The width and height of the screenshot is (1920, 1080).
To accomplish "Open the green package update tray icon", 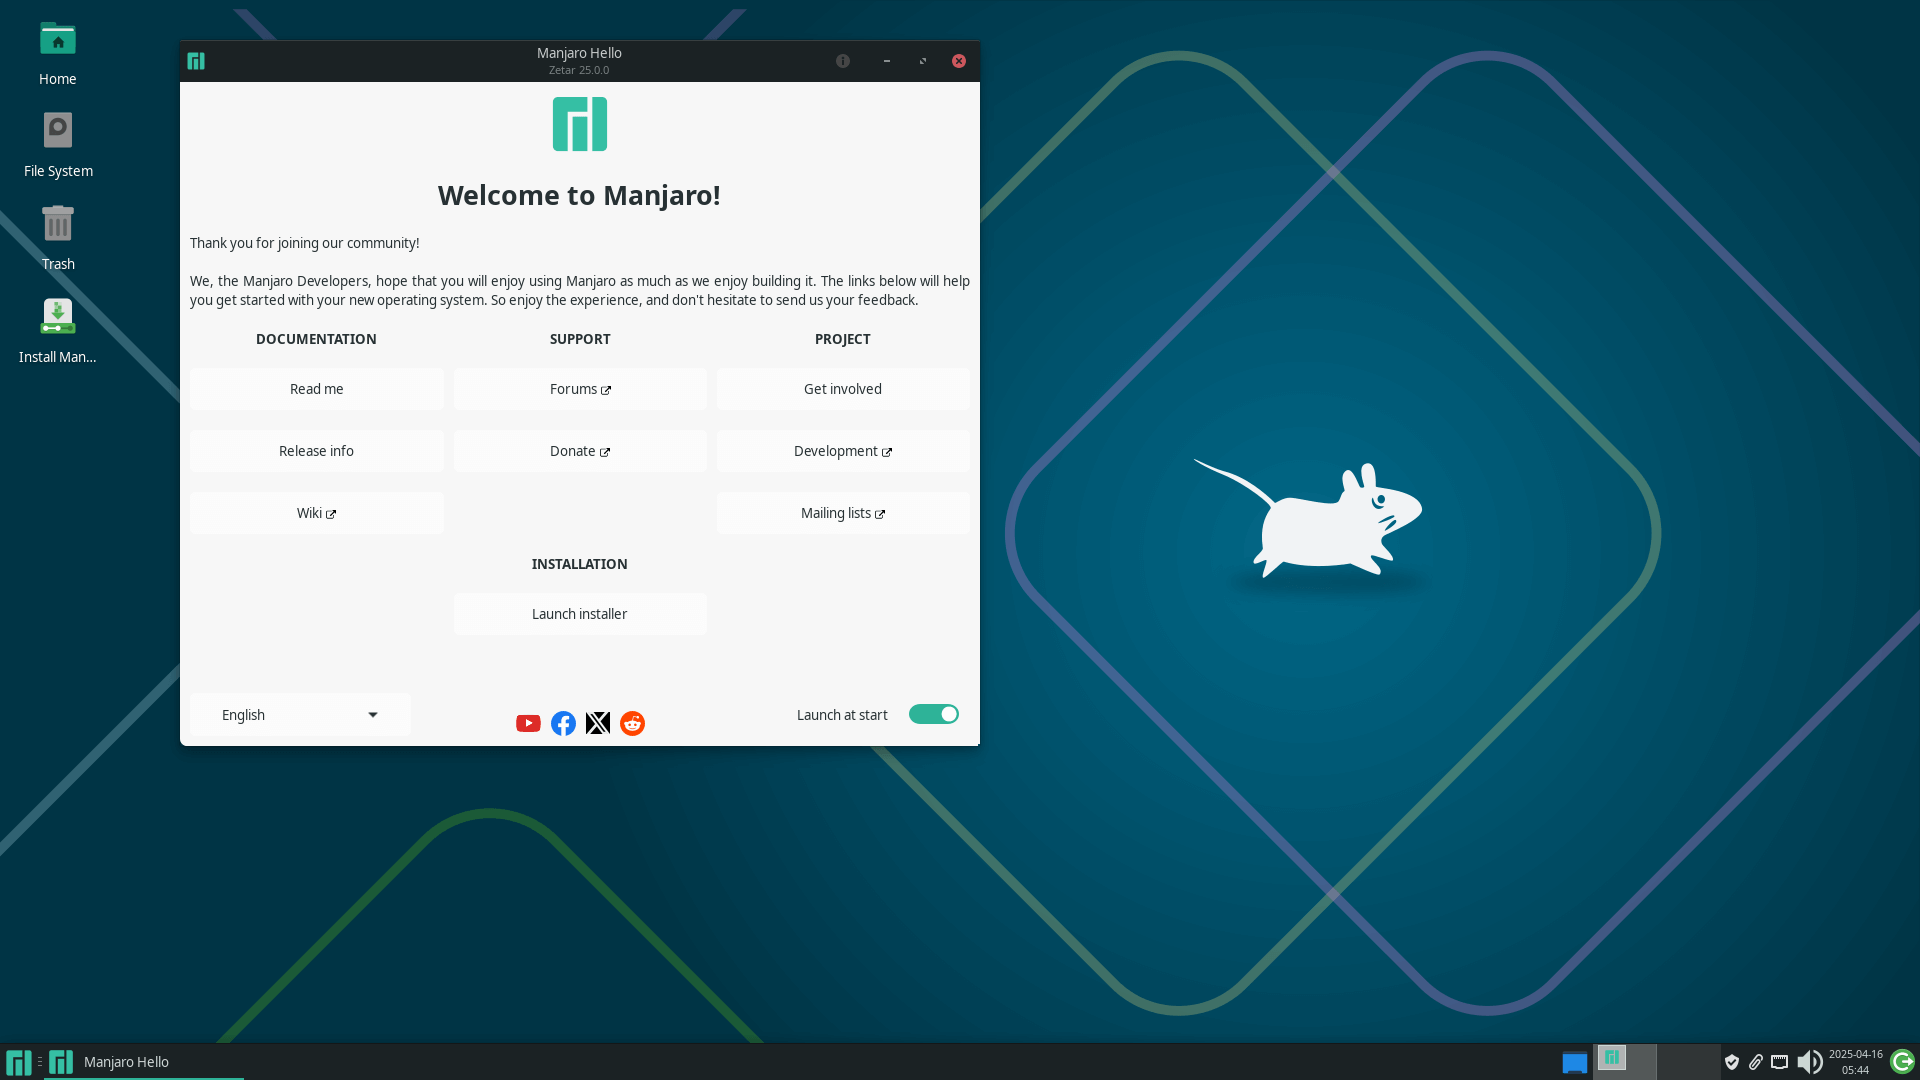I will [1900, 1062].
